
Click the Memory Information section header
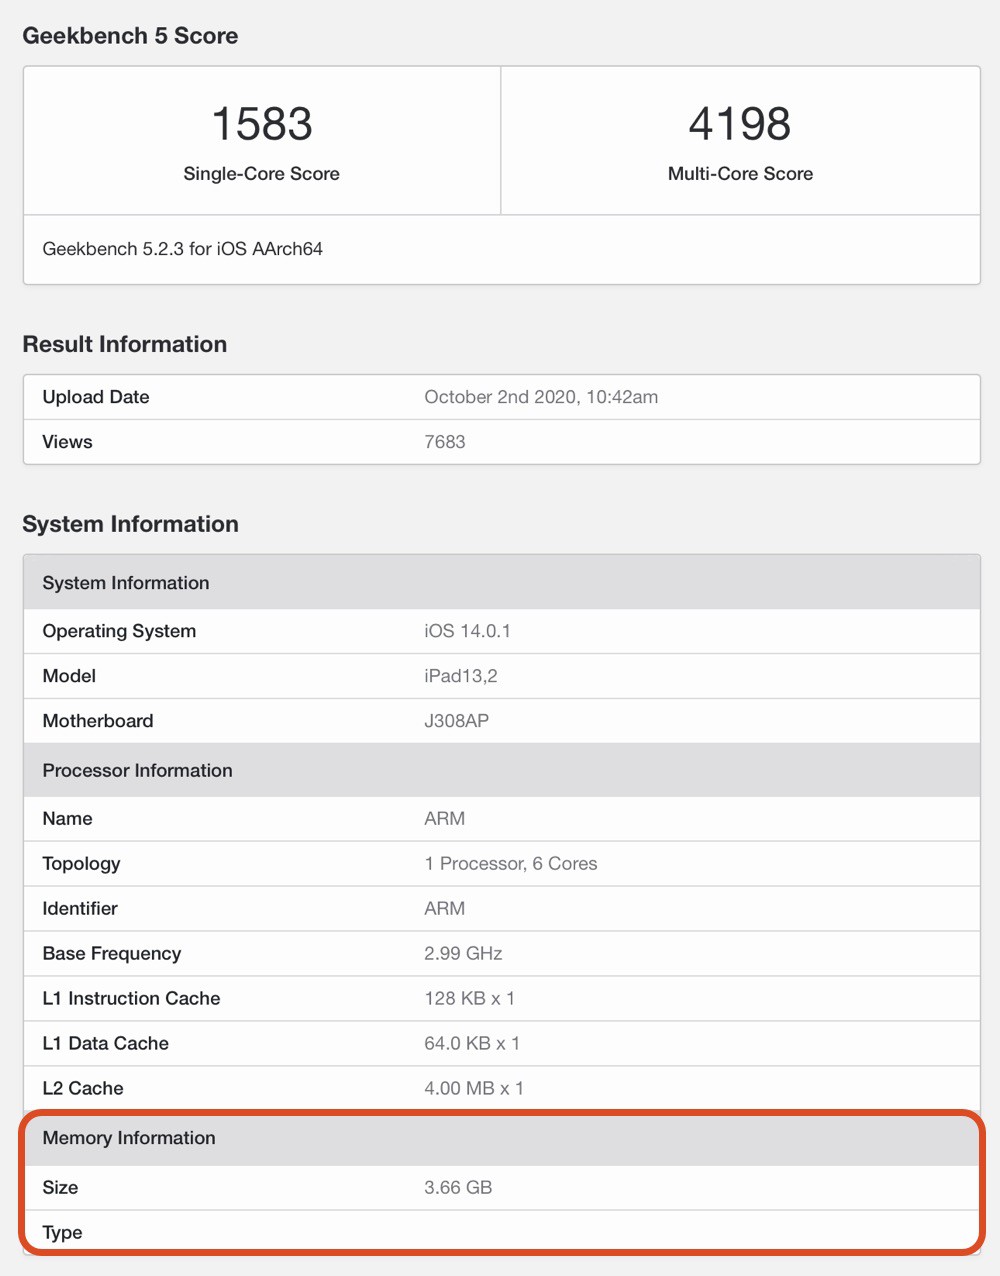(x=129, y=1138)
